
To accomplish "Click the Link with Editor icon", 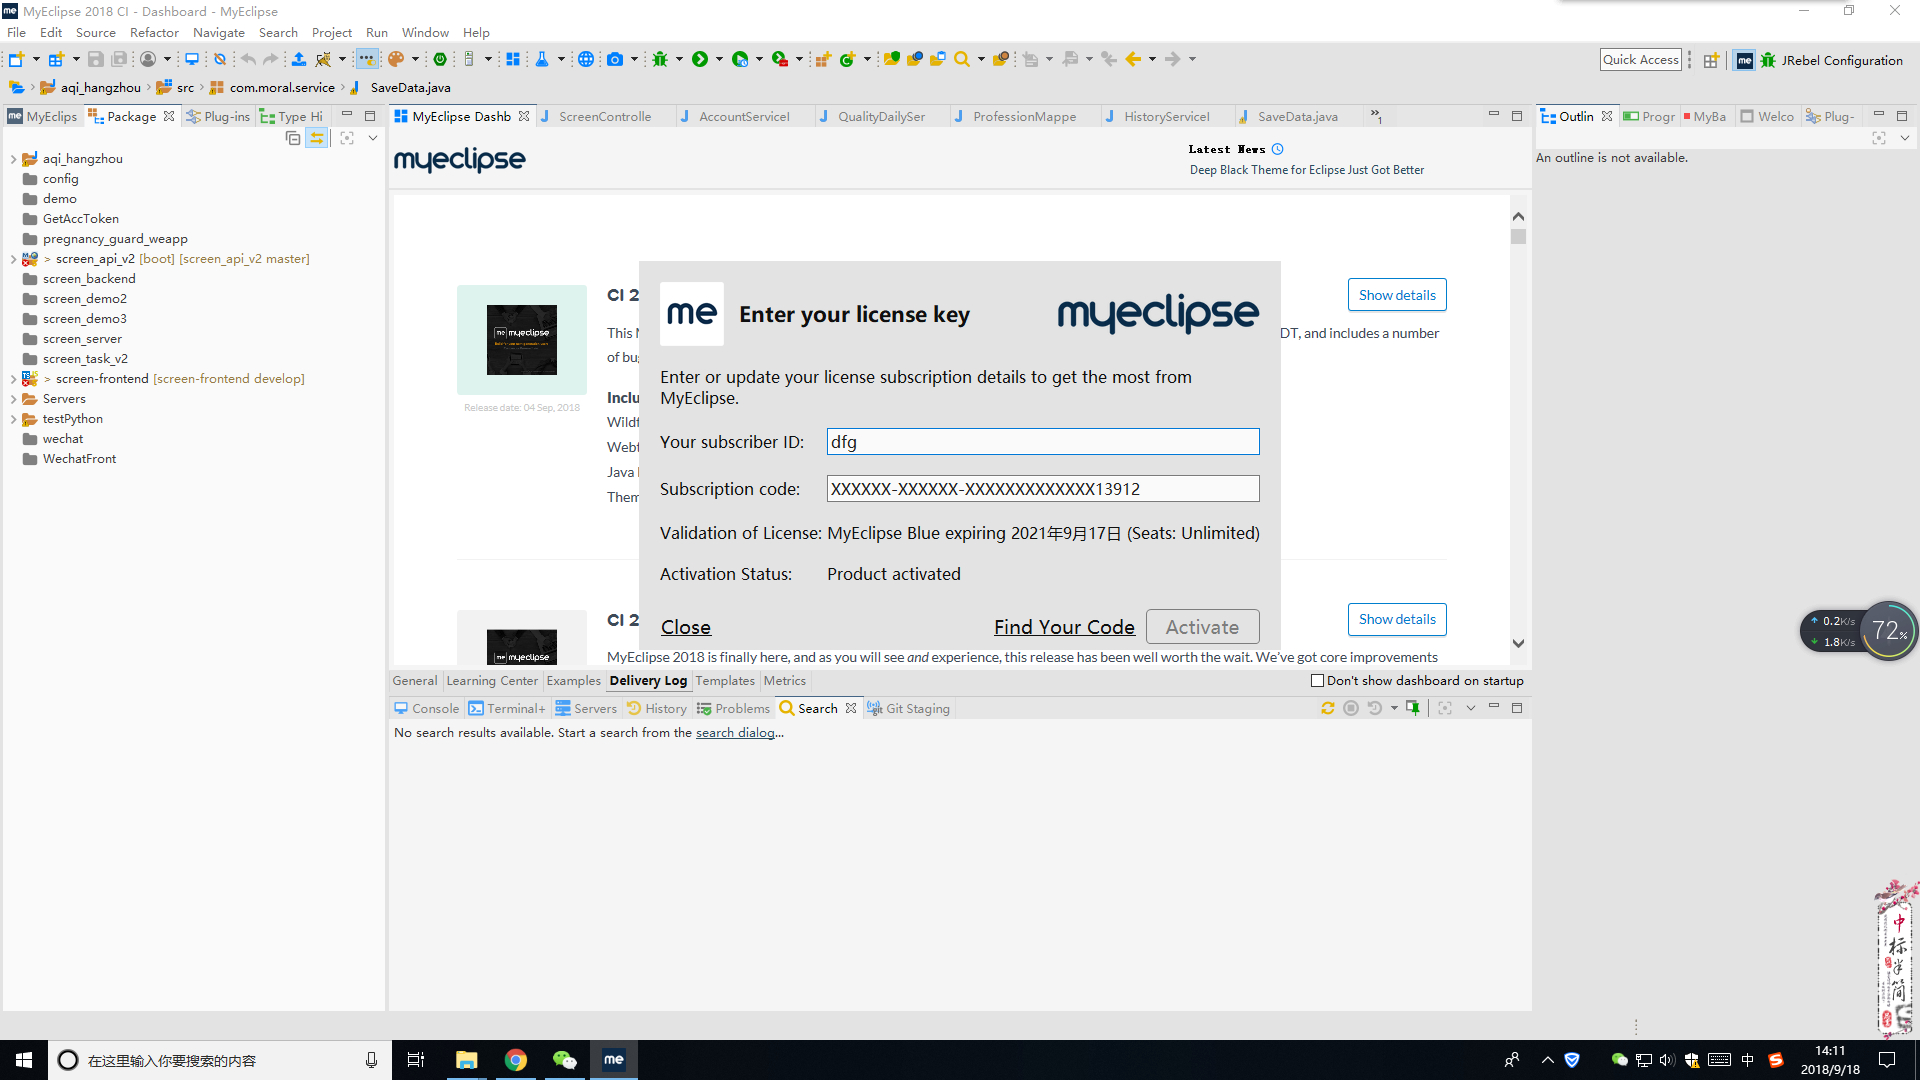I will pos(317,138).
